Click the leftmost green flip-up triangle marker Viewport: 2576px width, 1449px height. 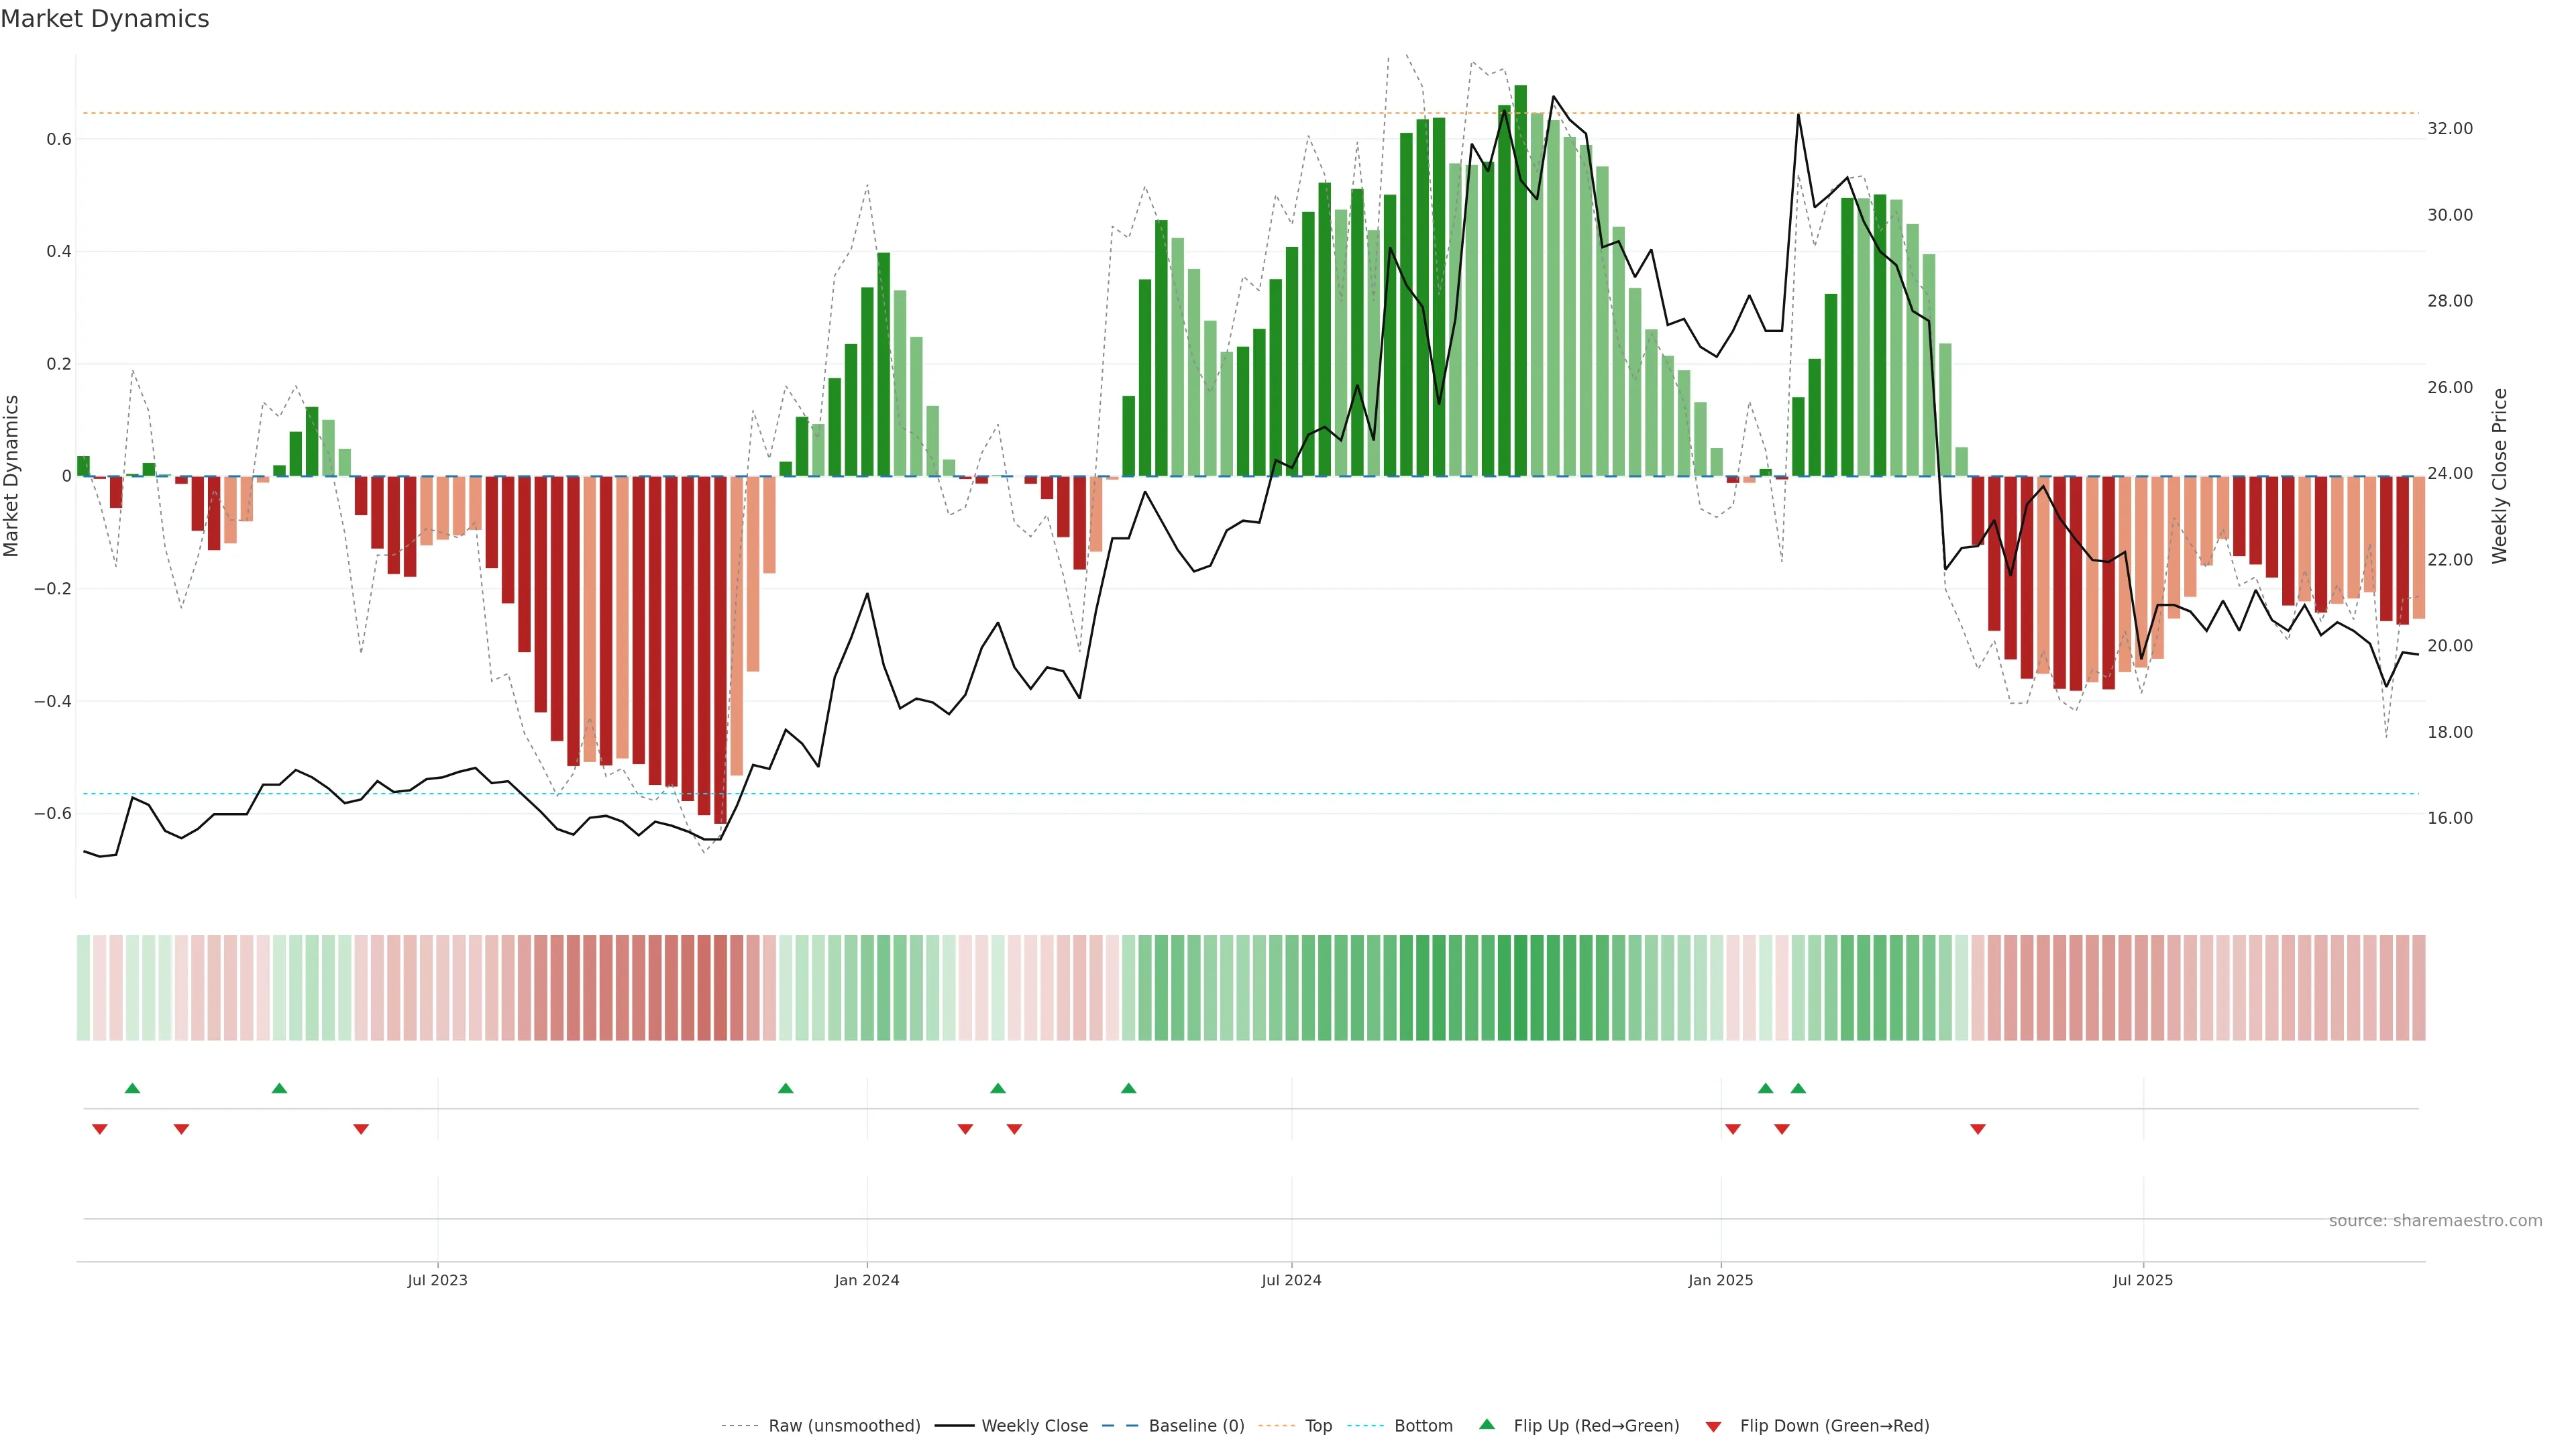pyautogui.click(x=132, y=1088)
